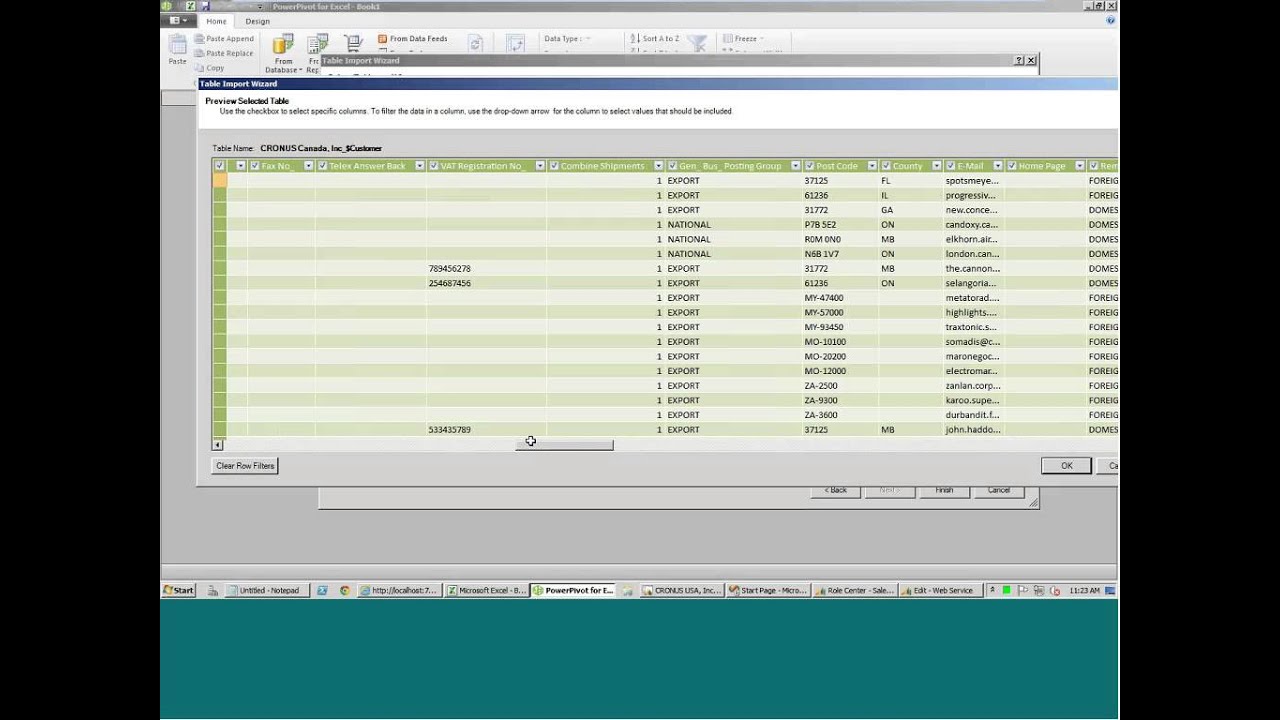Click the Windows Start button
The width and height of the screenshot is (1280, 720).
(178, 590)
